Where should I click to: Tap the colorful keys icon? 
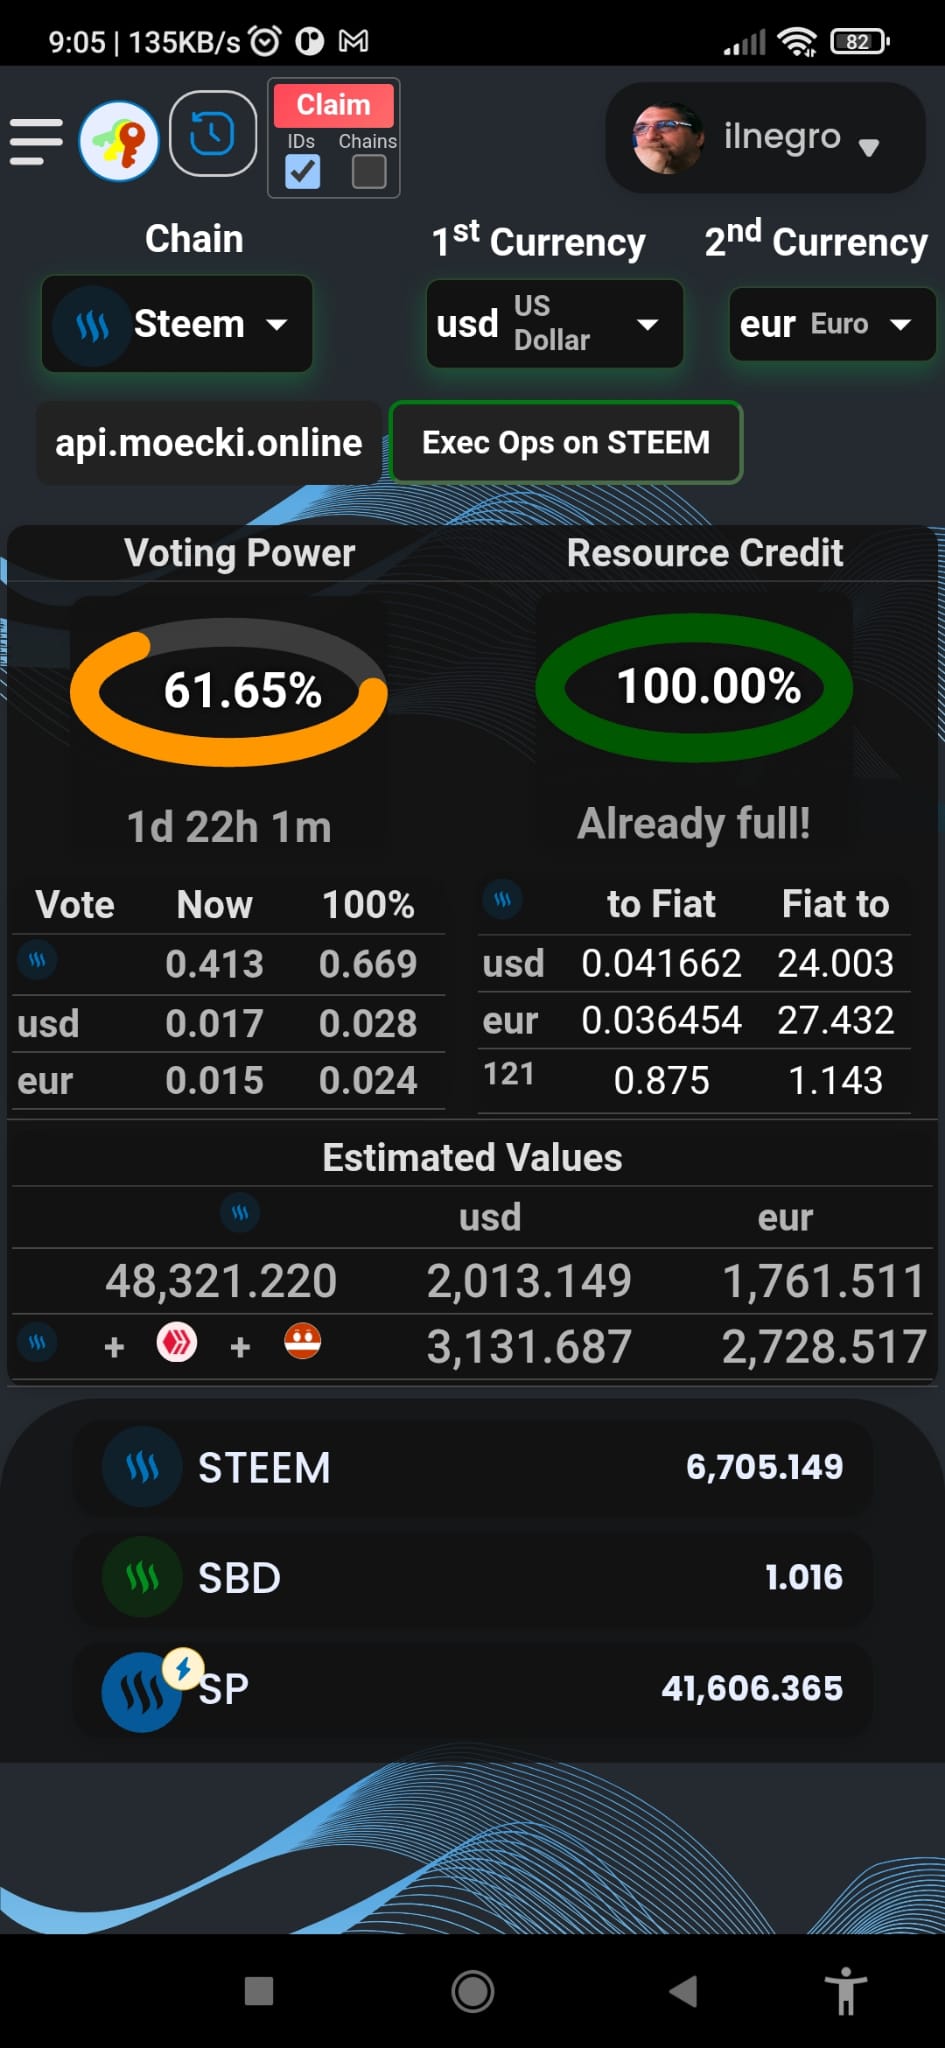click(x=119, y=141)
